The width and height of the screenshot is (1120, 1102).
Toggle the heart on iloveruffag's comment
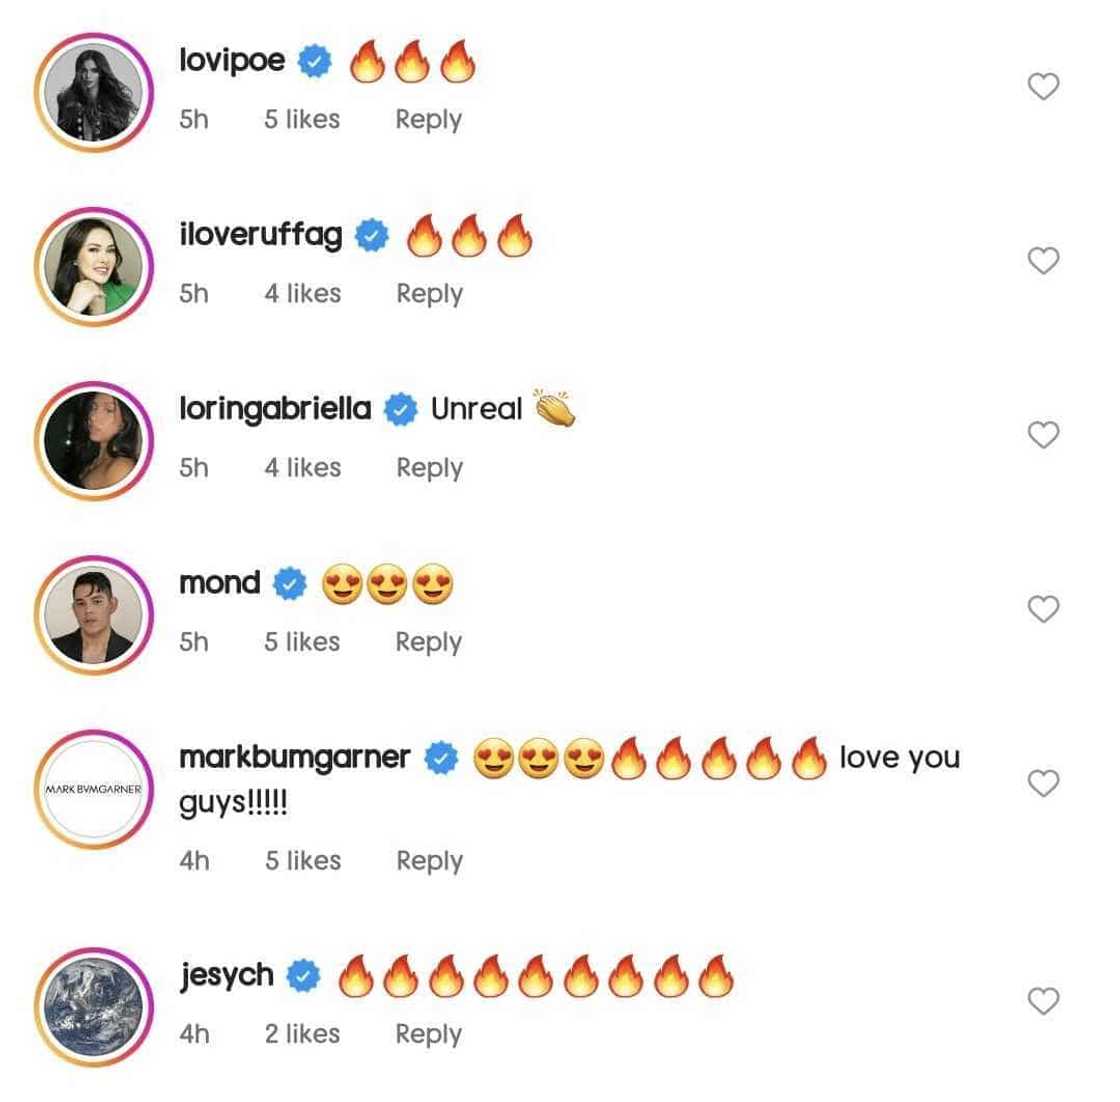1043,262
